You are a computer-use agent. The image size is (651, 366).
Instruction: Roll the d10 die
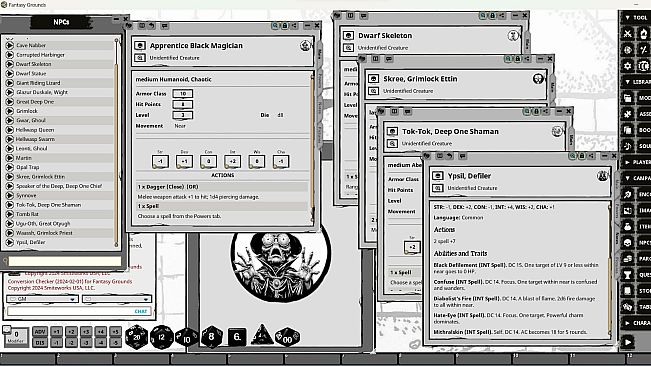pyautogui.click(x=186, y=338)
